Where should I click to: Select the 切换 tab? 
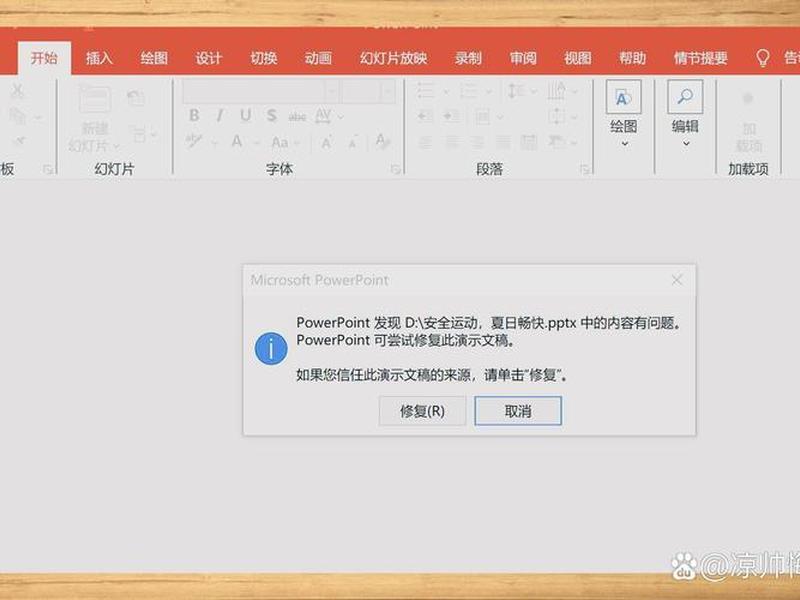click(x=264, y=58)
